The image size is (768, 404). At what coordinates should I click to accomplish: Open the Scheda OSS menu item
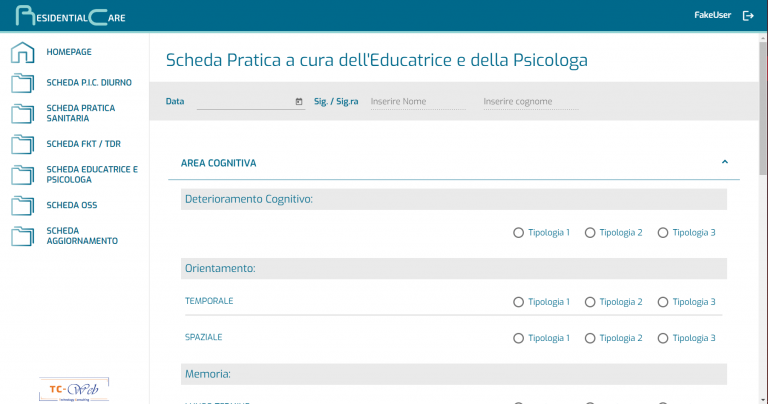click(x=72, y=206)
